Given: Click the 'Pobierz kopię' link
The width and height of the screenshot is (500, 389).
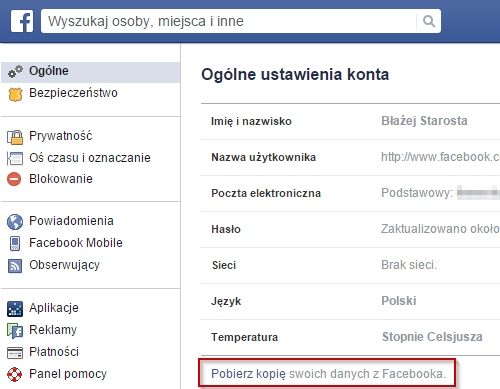Looking at the screenshot, I should pyautogui.click(x=248, y=374).
